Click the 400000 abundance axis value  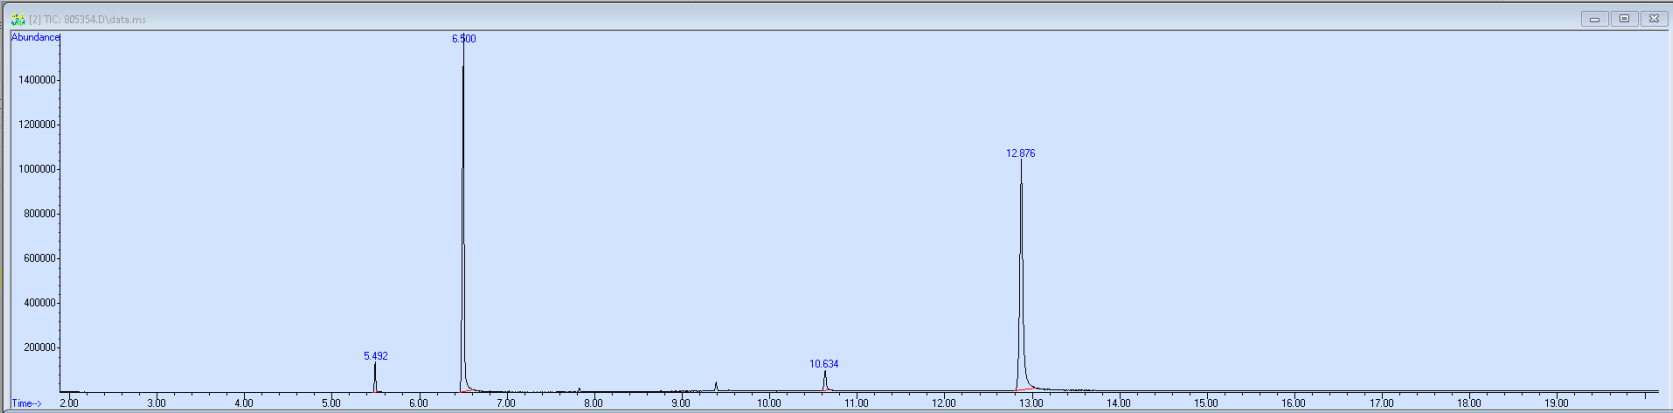[39, 303]
